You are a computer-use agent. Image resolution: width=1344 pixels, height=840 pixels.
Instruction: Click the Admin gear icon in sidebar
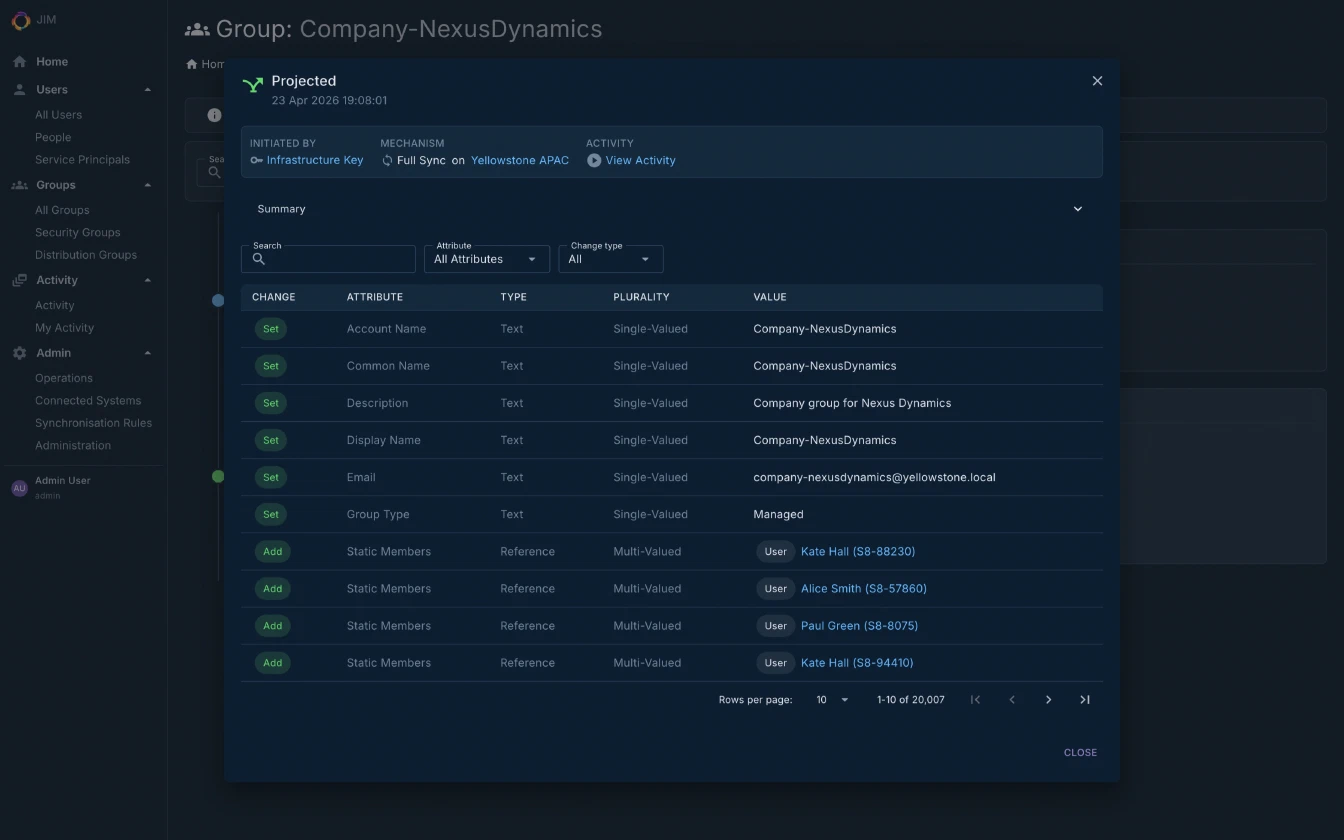18,353
